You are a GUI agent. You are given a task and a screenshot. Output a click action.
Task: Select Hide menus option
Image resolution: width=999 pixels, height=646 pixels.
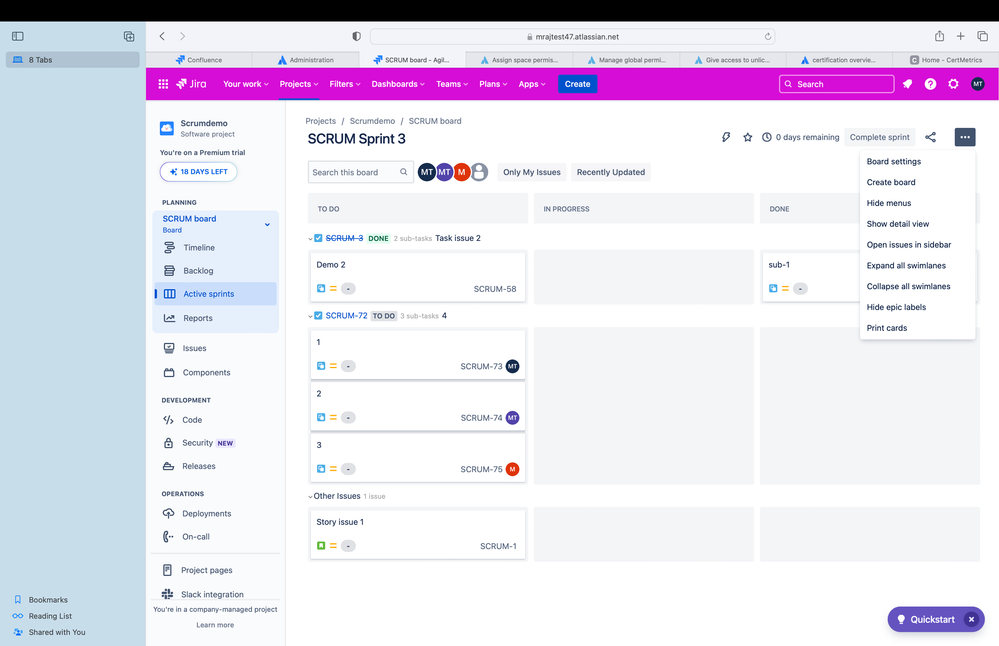[x=917, y=203]
